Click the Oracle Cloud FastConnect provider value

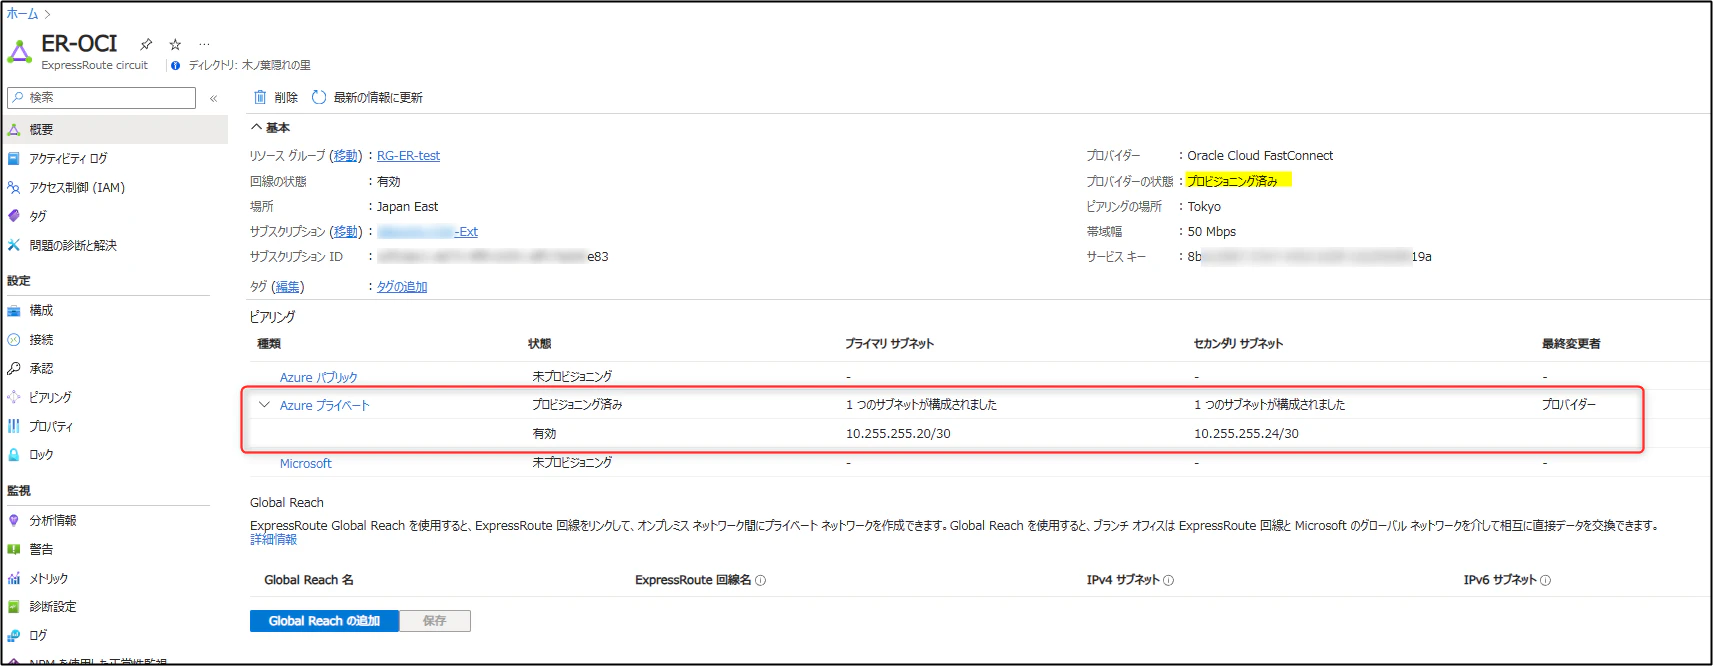[x=1260, y=156]
